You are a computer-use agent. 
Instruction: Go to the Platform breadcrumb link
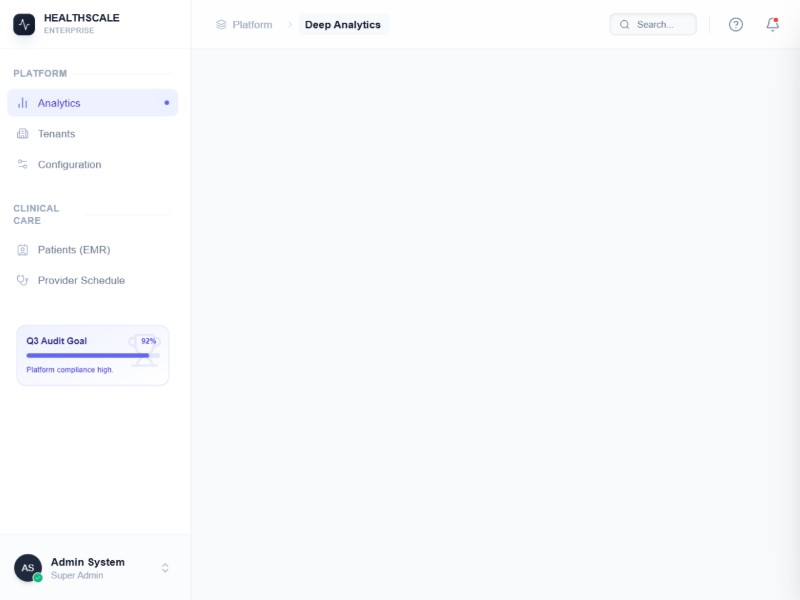tap(252, 25)
